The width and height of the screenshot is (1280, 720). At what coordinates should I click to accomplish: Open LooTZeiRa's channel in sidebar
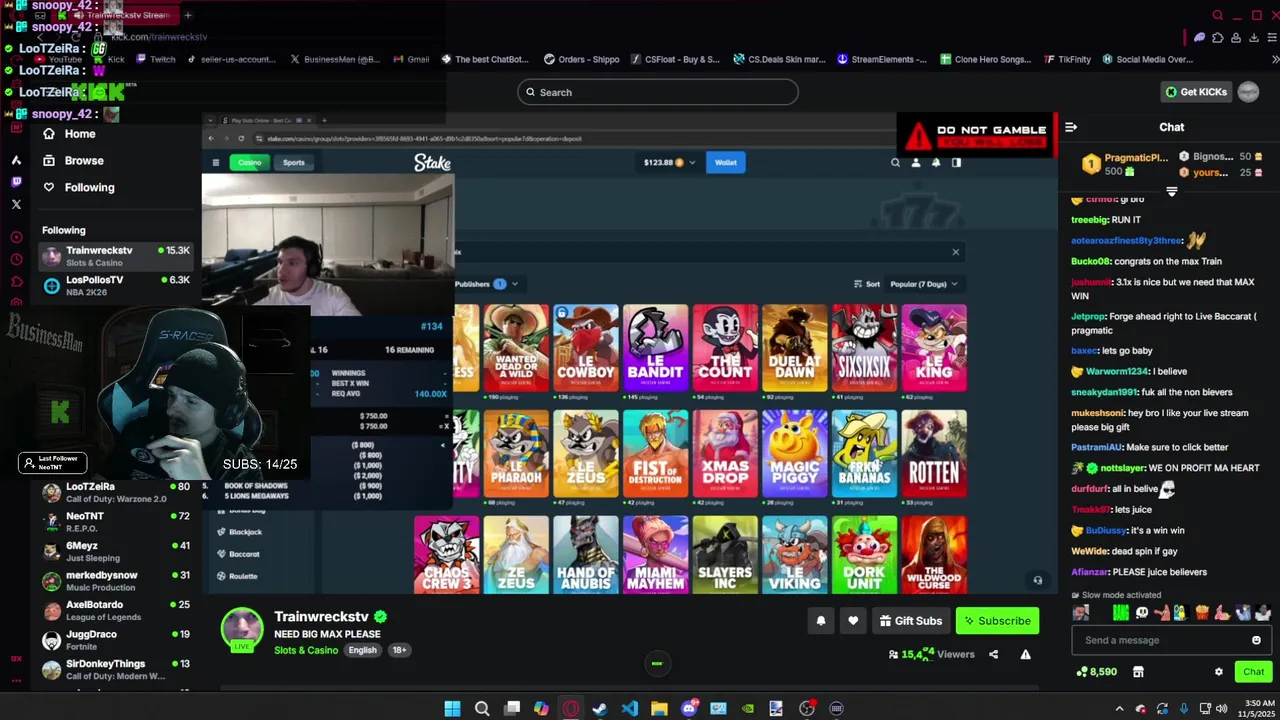click(115, 492)
